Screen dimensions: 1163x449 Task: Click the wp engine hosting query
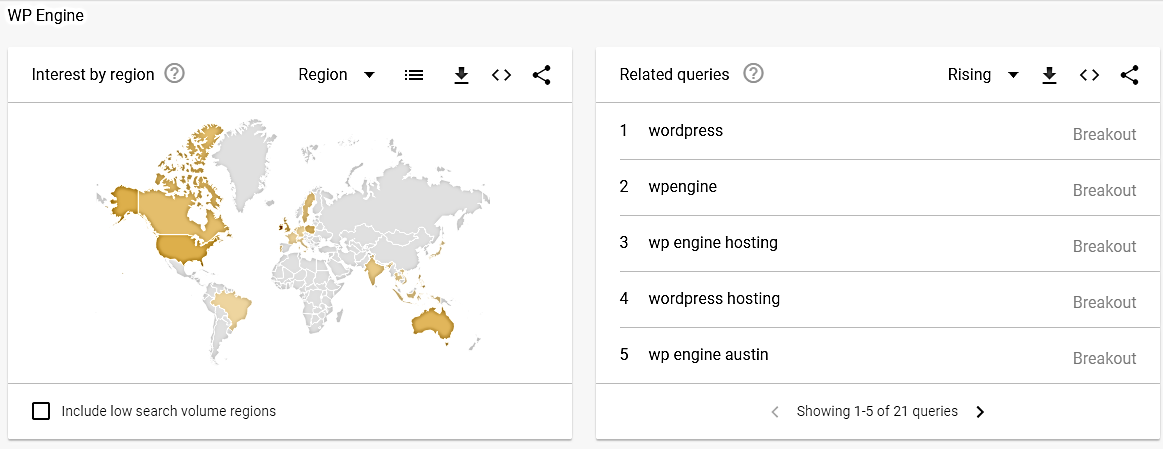coord(712,243)
